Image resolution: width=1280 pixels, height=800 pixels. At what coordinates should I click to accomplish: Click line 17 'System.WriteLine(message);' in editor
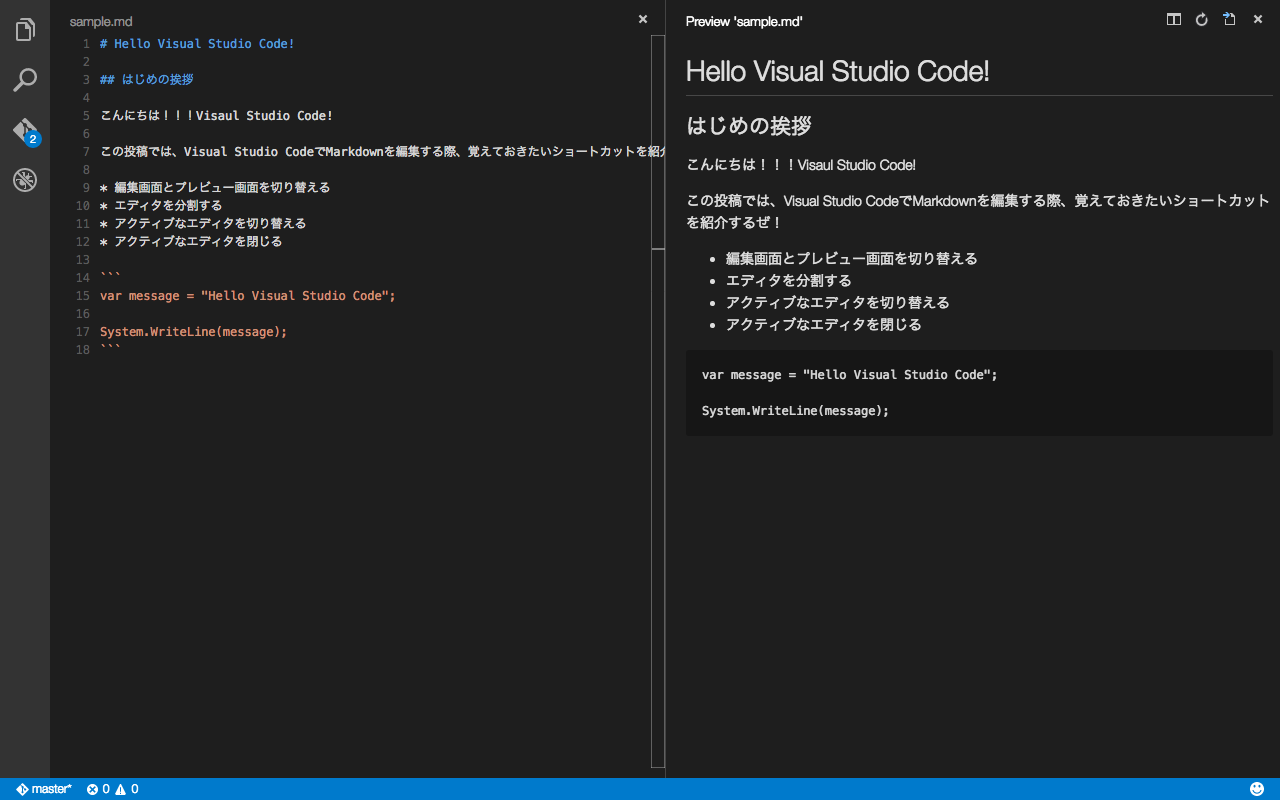coord(193,332)
